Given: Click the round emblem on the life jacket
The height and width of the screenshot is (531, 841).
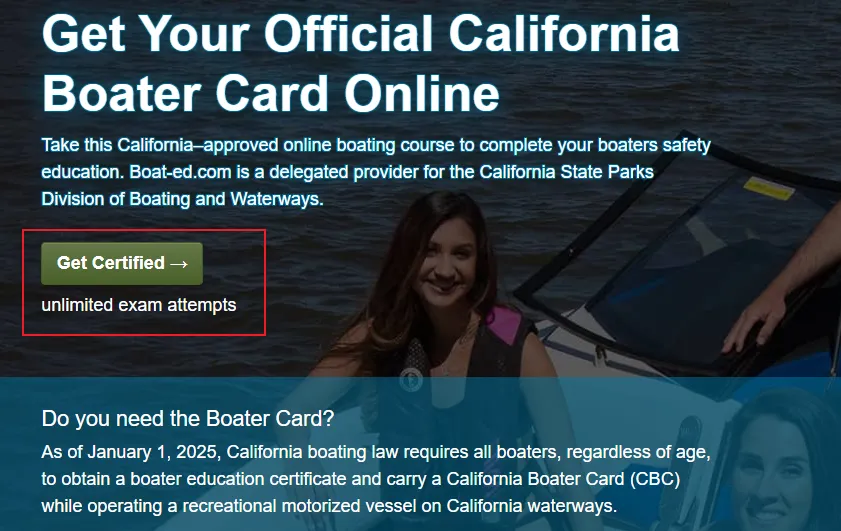Looking at the screenshot, I should (x=411, y=380).
